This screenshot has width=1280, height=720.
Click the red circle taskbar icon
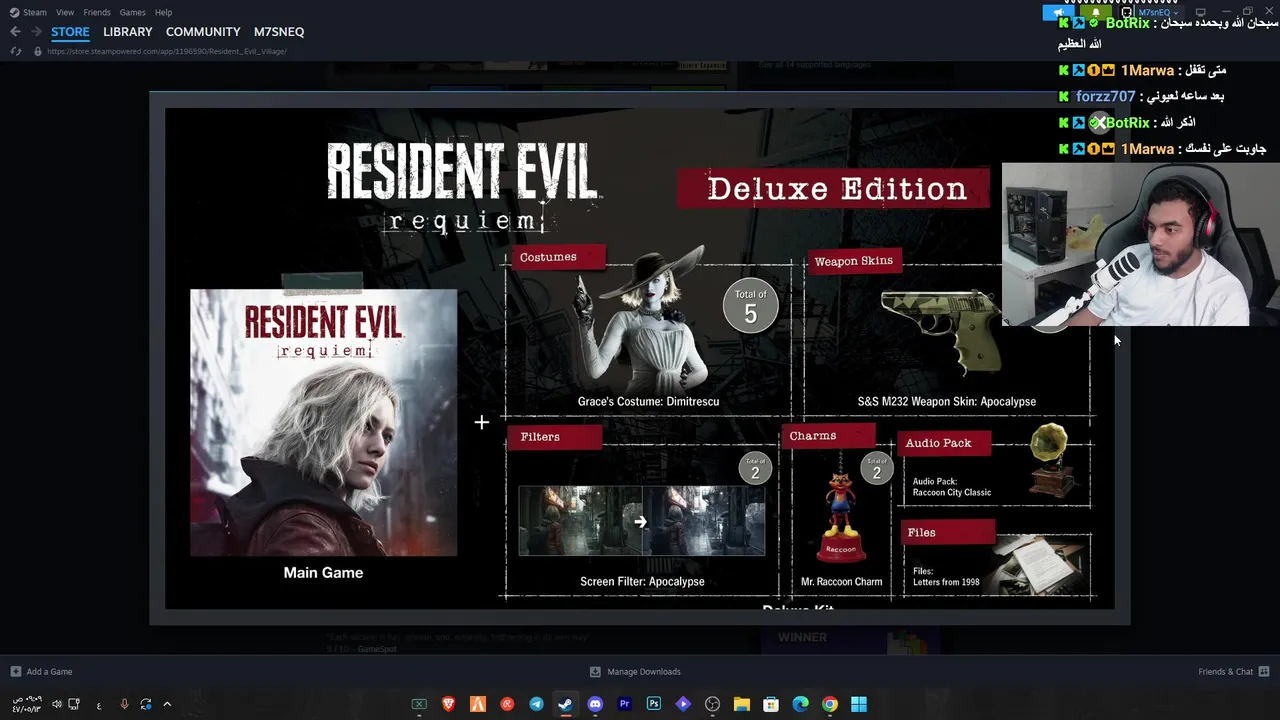click(x=507, y=704)
